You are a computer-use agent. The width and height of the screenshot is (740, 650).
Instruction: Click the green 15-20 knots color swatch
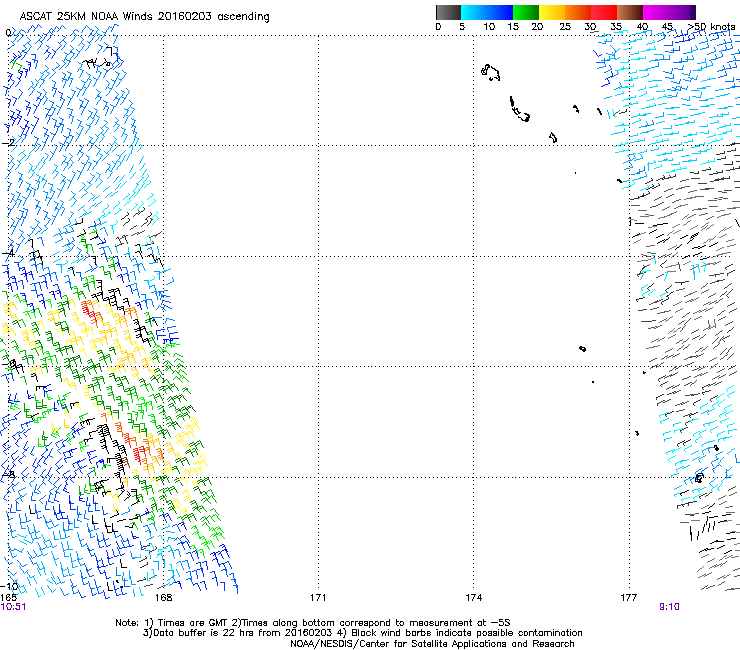coord(526,12)
